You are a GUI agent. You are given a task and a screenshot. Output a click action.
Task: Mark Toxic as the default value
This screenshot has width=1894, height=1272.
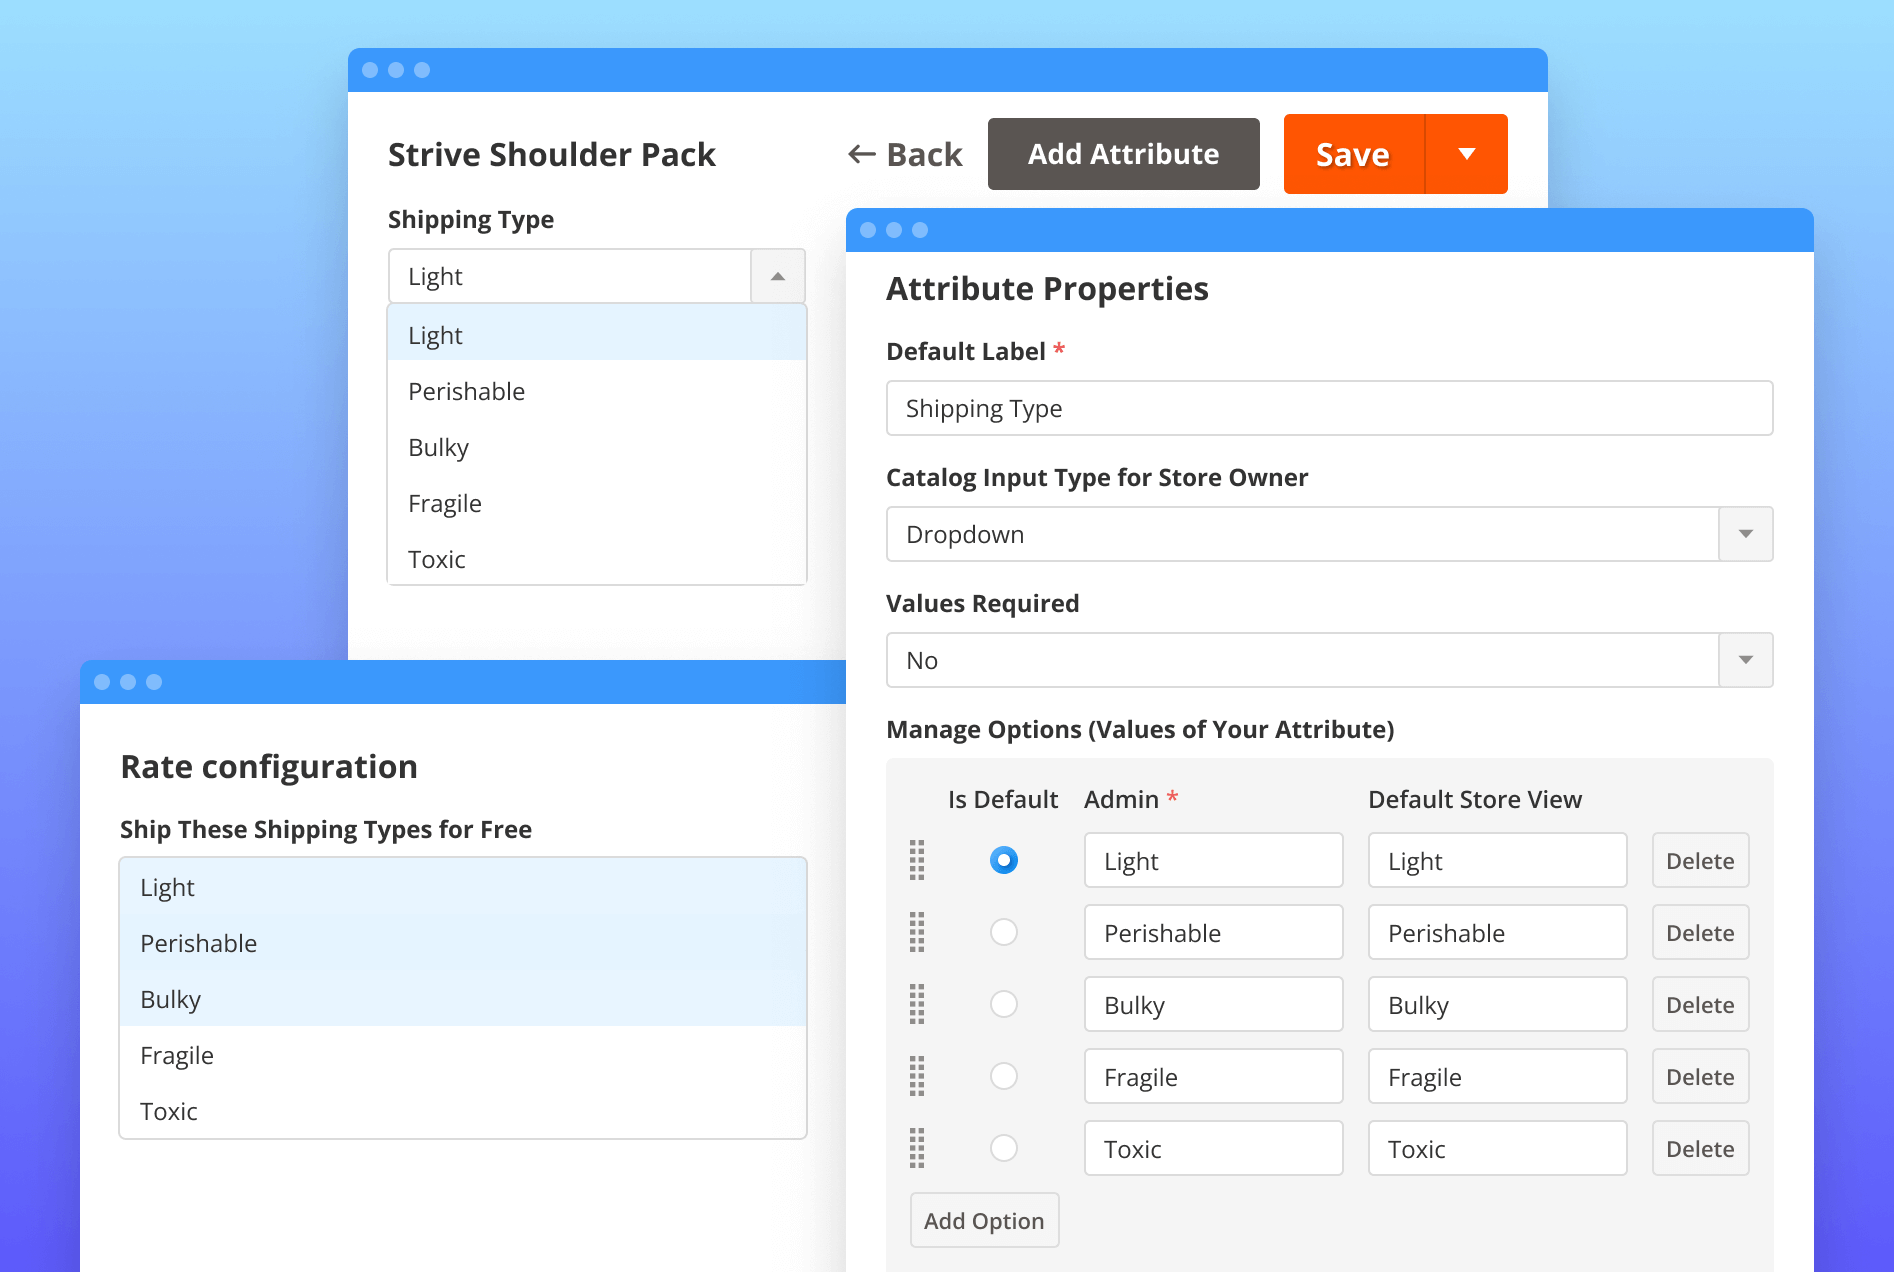tap(1003, 1148)
